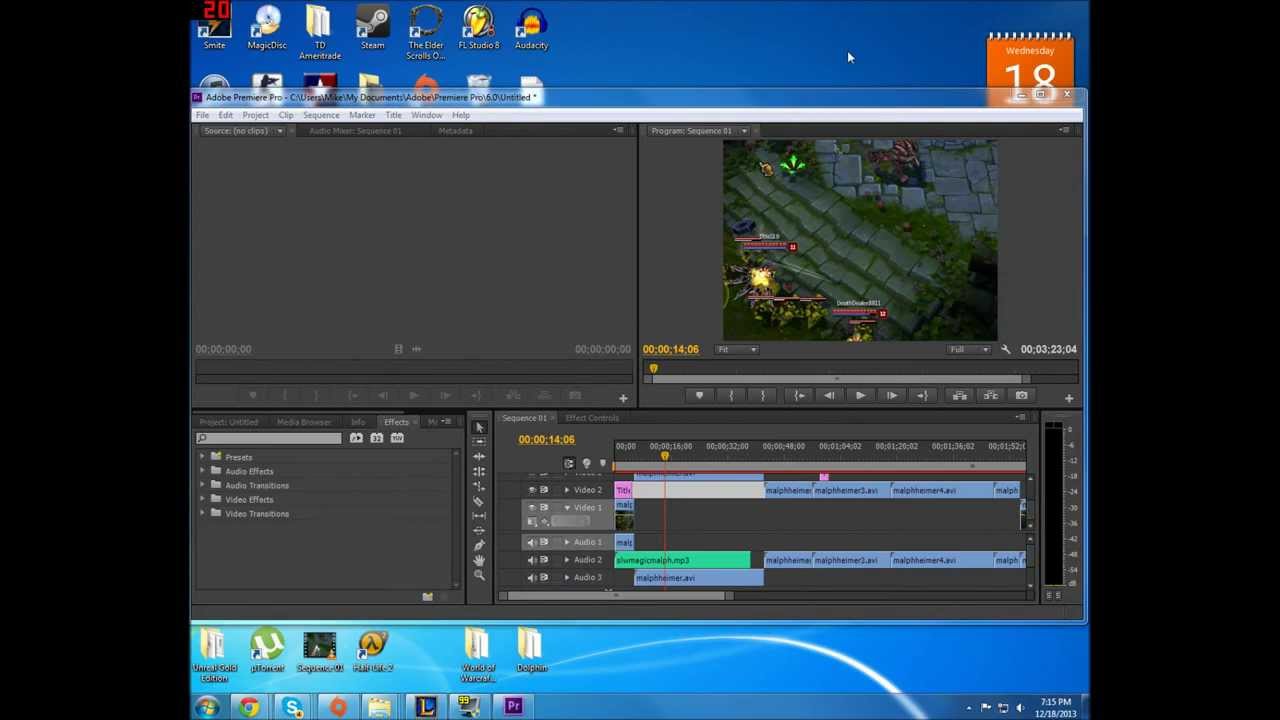Open Source monitor button editor plus icon
The height and width of the screenshot is (720, 1280).
622,399
